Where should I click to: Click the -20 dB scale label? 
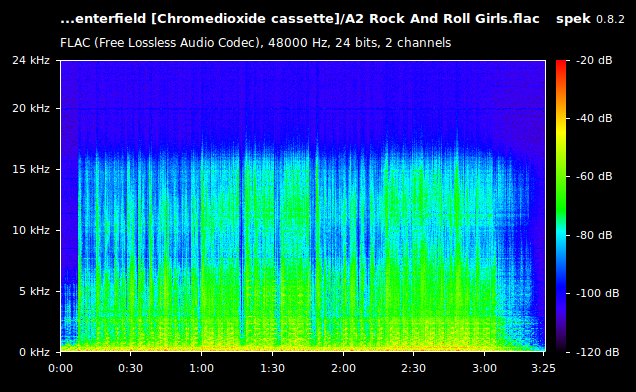(594, 60)
